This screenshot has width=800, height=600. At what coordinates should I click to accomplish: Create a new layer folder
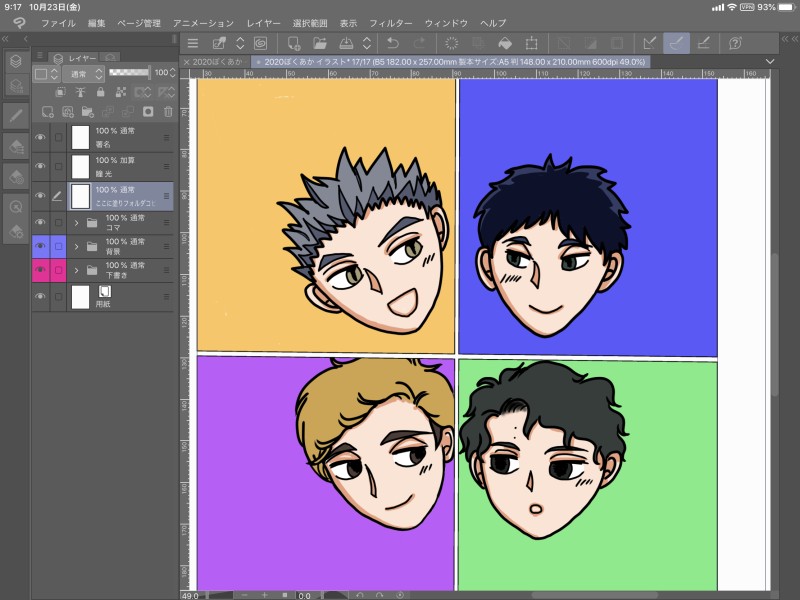88,112
